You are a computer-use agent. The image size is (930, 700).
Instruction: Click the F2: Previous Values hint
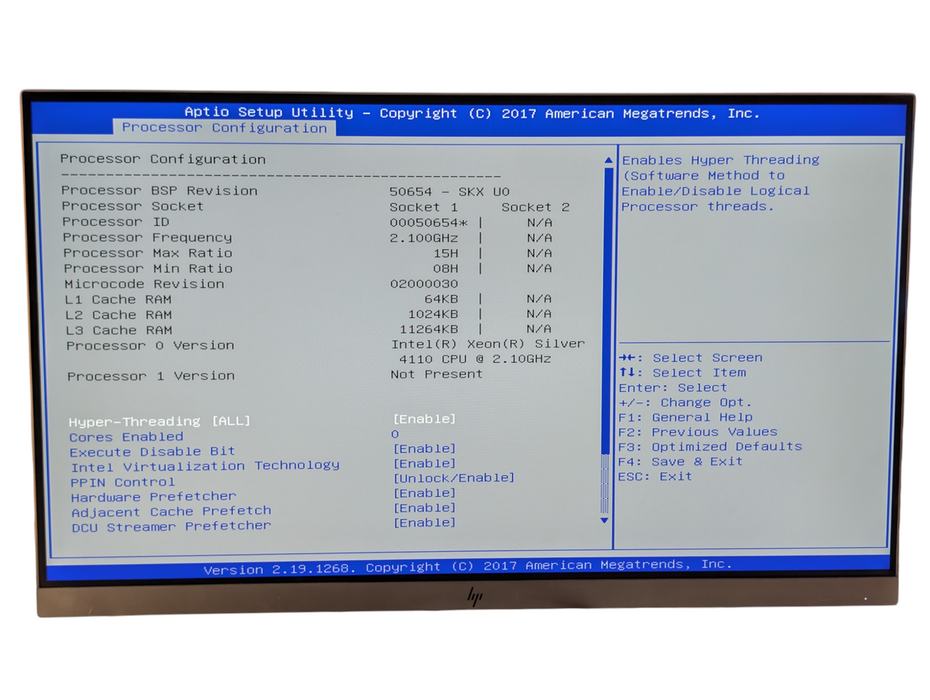(698, 432)
